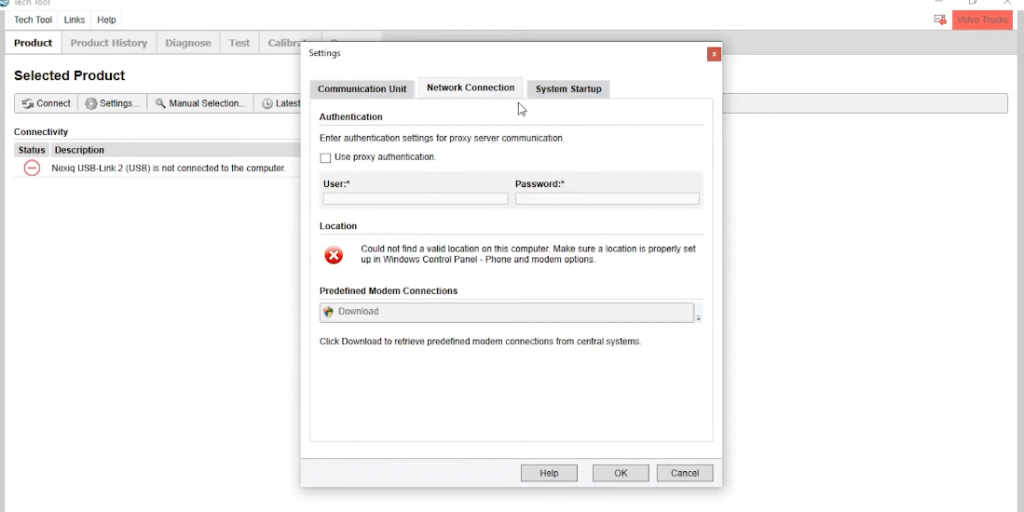Viewport: 1024px width, 512px height.
Task: Click the Latest clock icon in toolbar
Action: coord(267,103)
